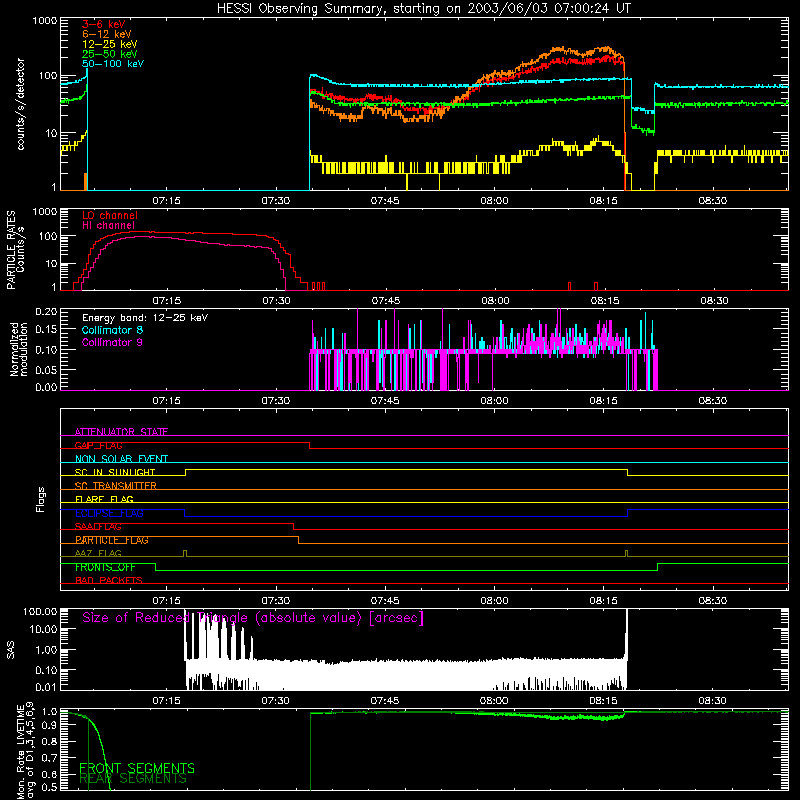Click the 'ATTENUATOR_STATE' flag label

[x=121, y=432]
